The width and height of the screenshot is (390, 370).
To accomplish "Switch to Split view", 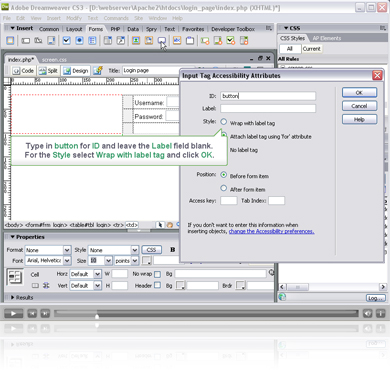I will (x=48, y=71).
